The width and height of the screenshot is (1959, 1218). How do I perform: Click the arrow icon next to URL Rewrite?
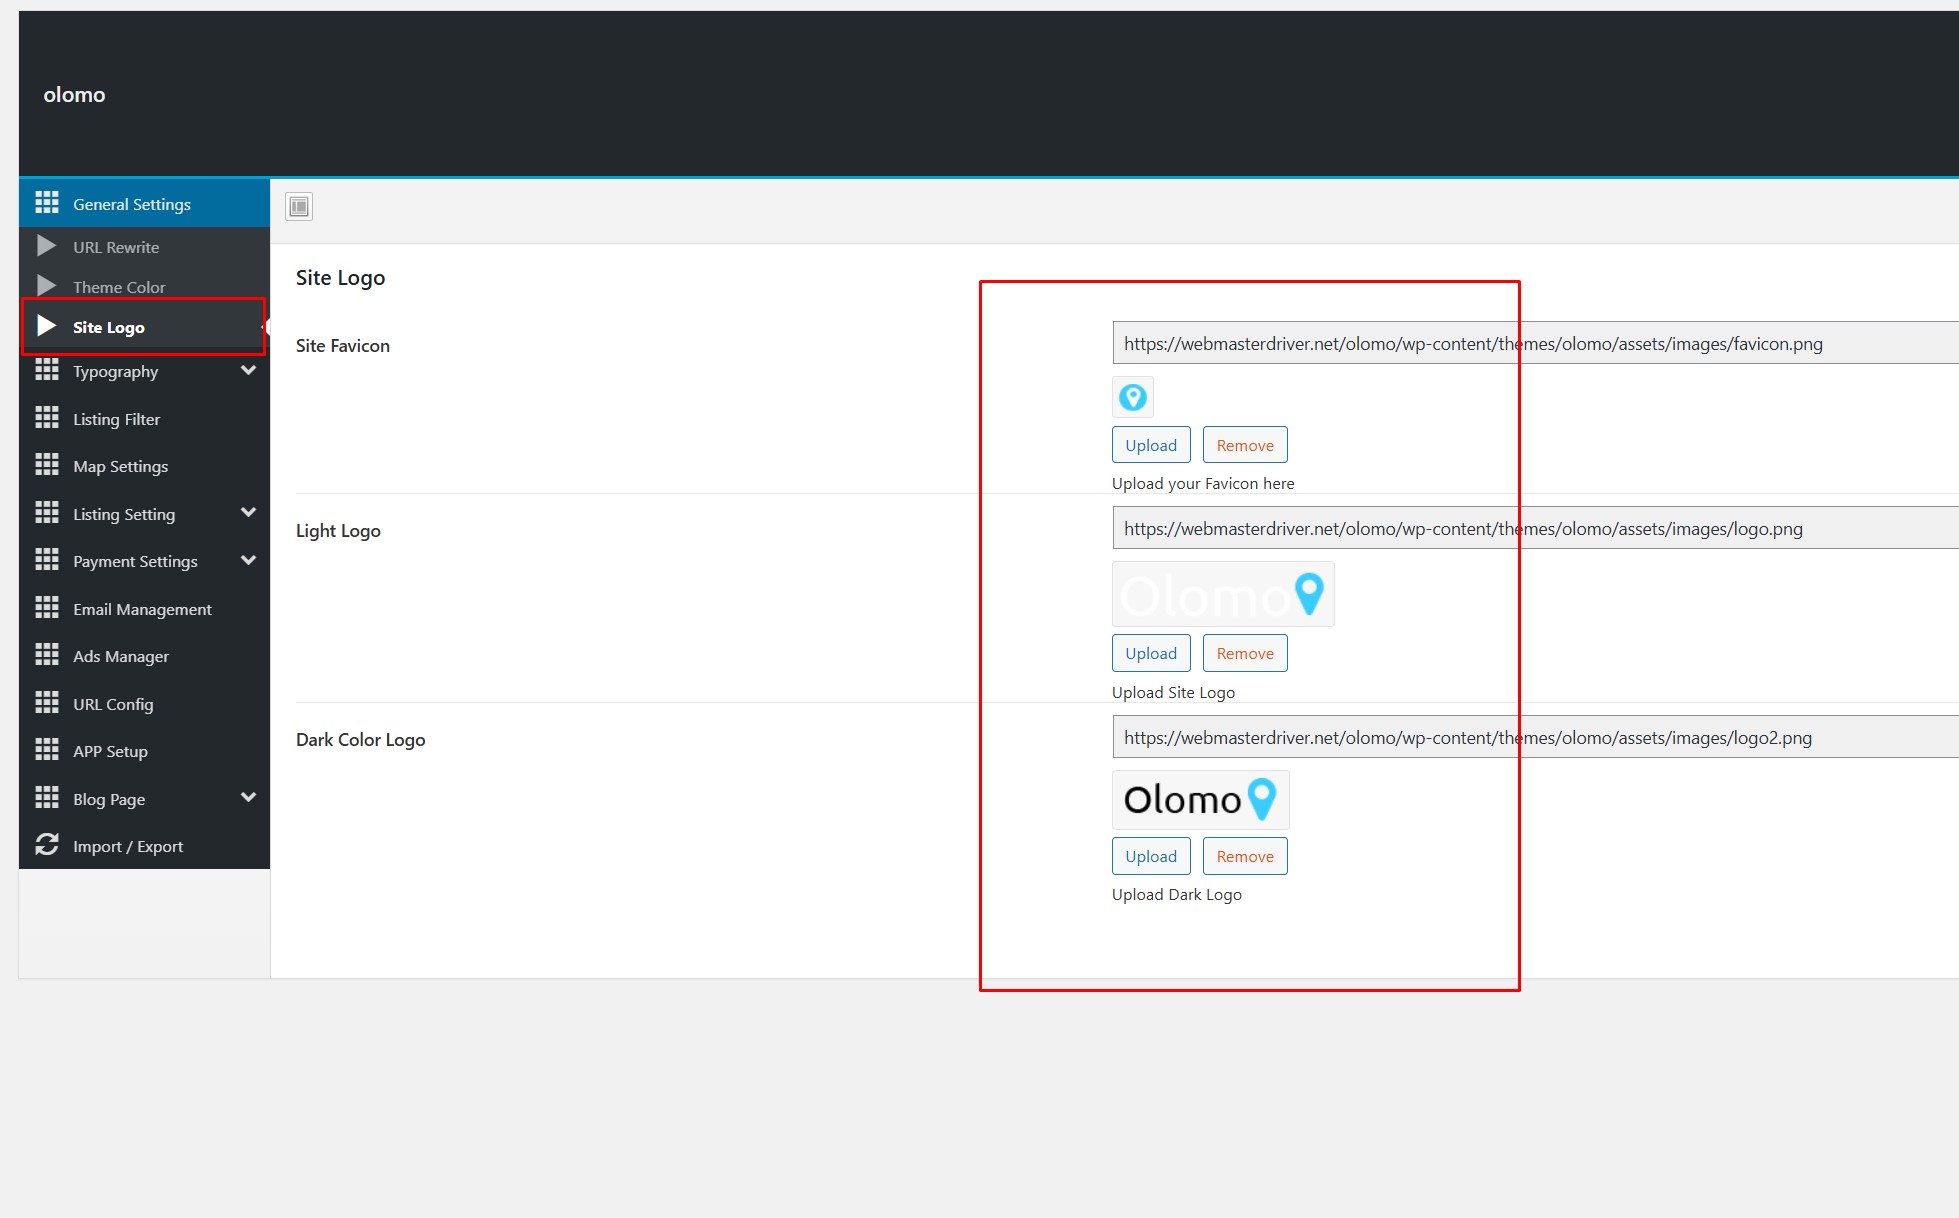46,246
